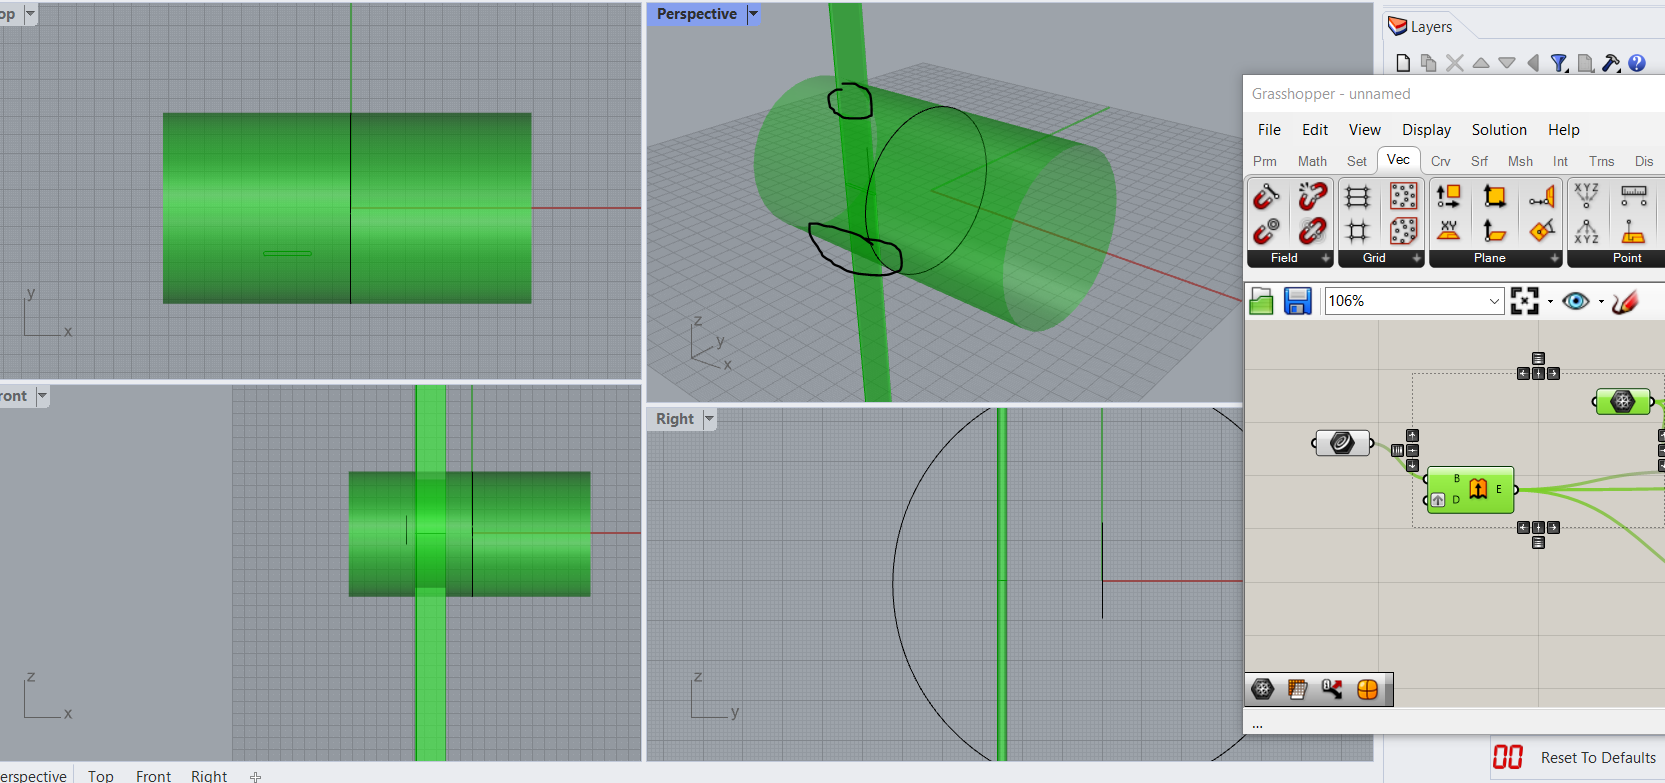Activate the sketch pencil tool
The image size is (1665, 783).
(1625, 301)
